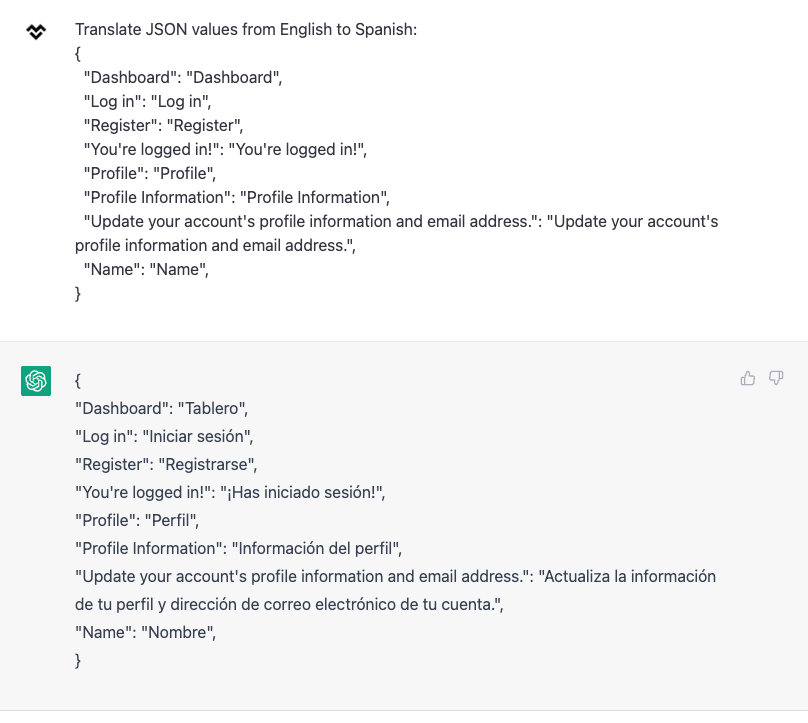Click the translated line containing "Iniciar sesión"
The width and height of the screenshot is (808, 723).
tap(164, 436)
